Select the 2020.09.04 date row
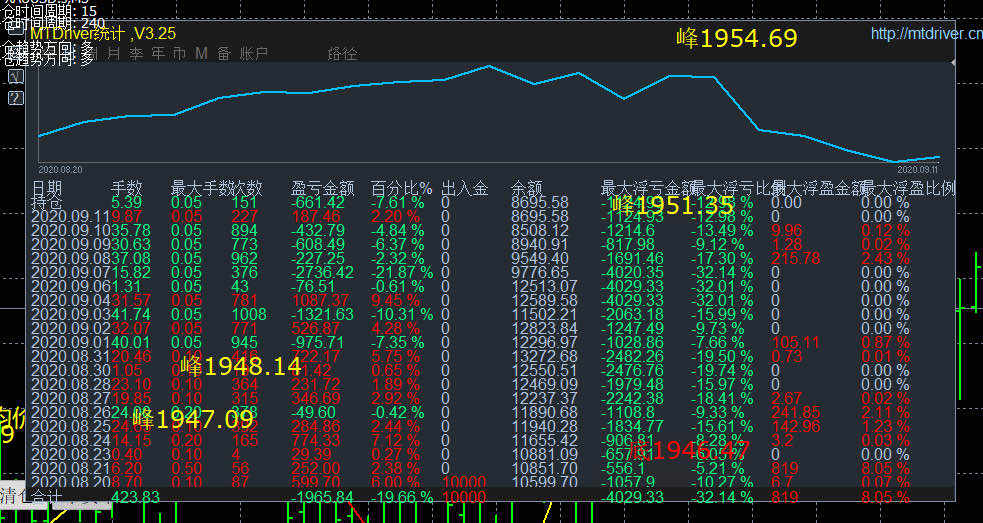The width and height of the screenshot is (983, 523). [71, 300]
